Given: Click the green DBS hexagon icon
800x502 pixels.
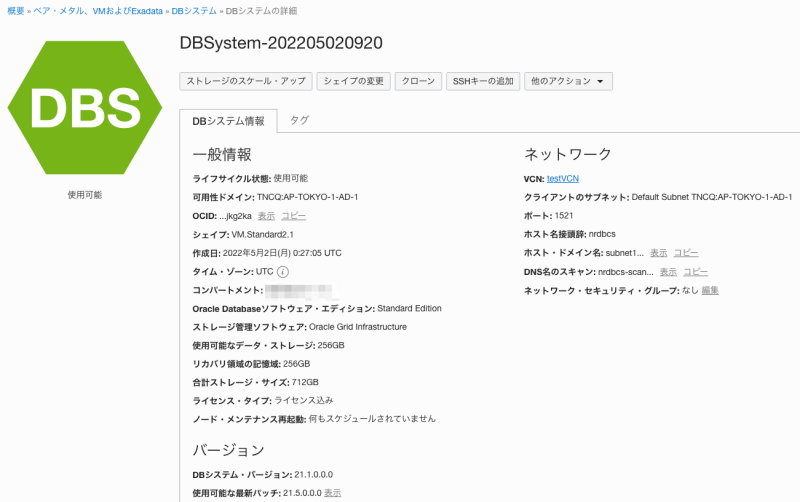Looking at the screenshot, I should click(85, 108).
